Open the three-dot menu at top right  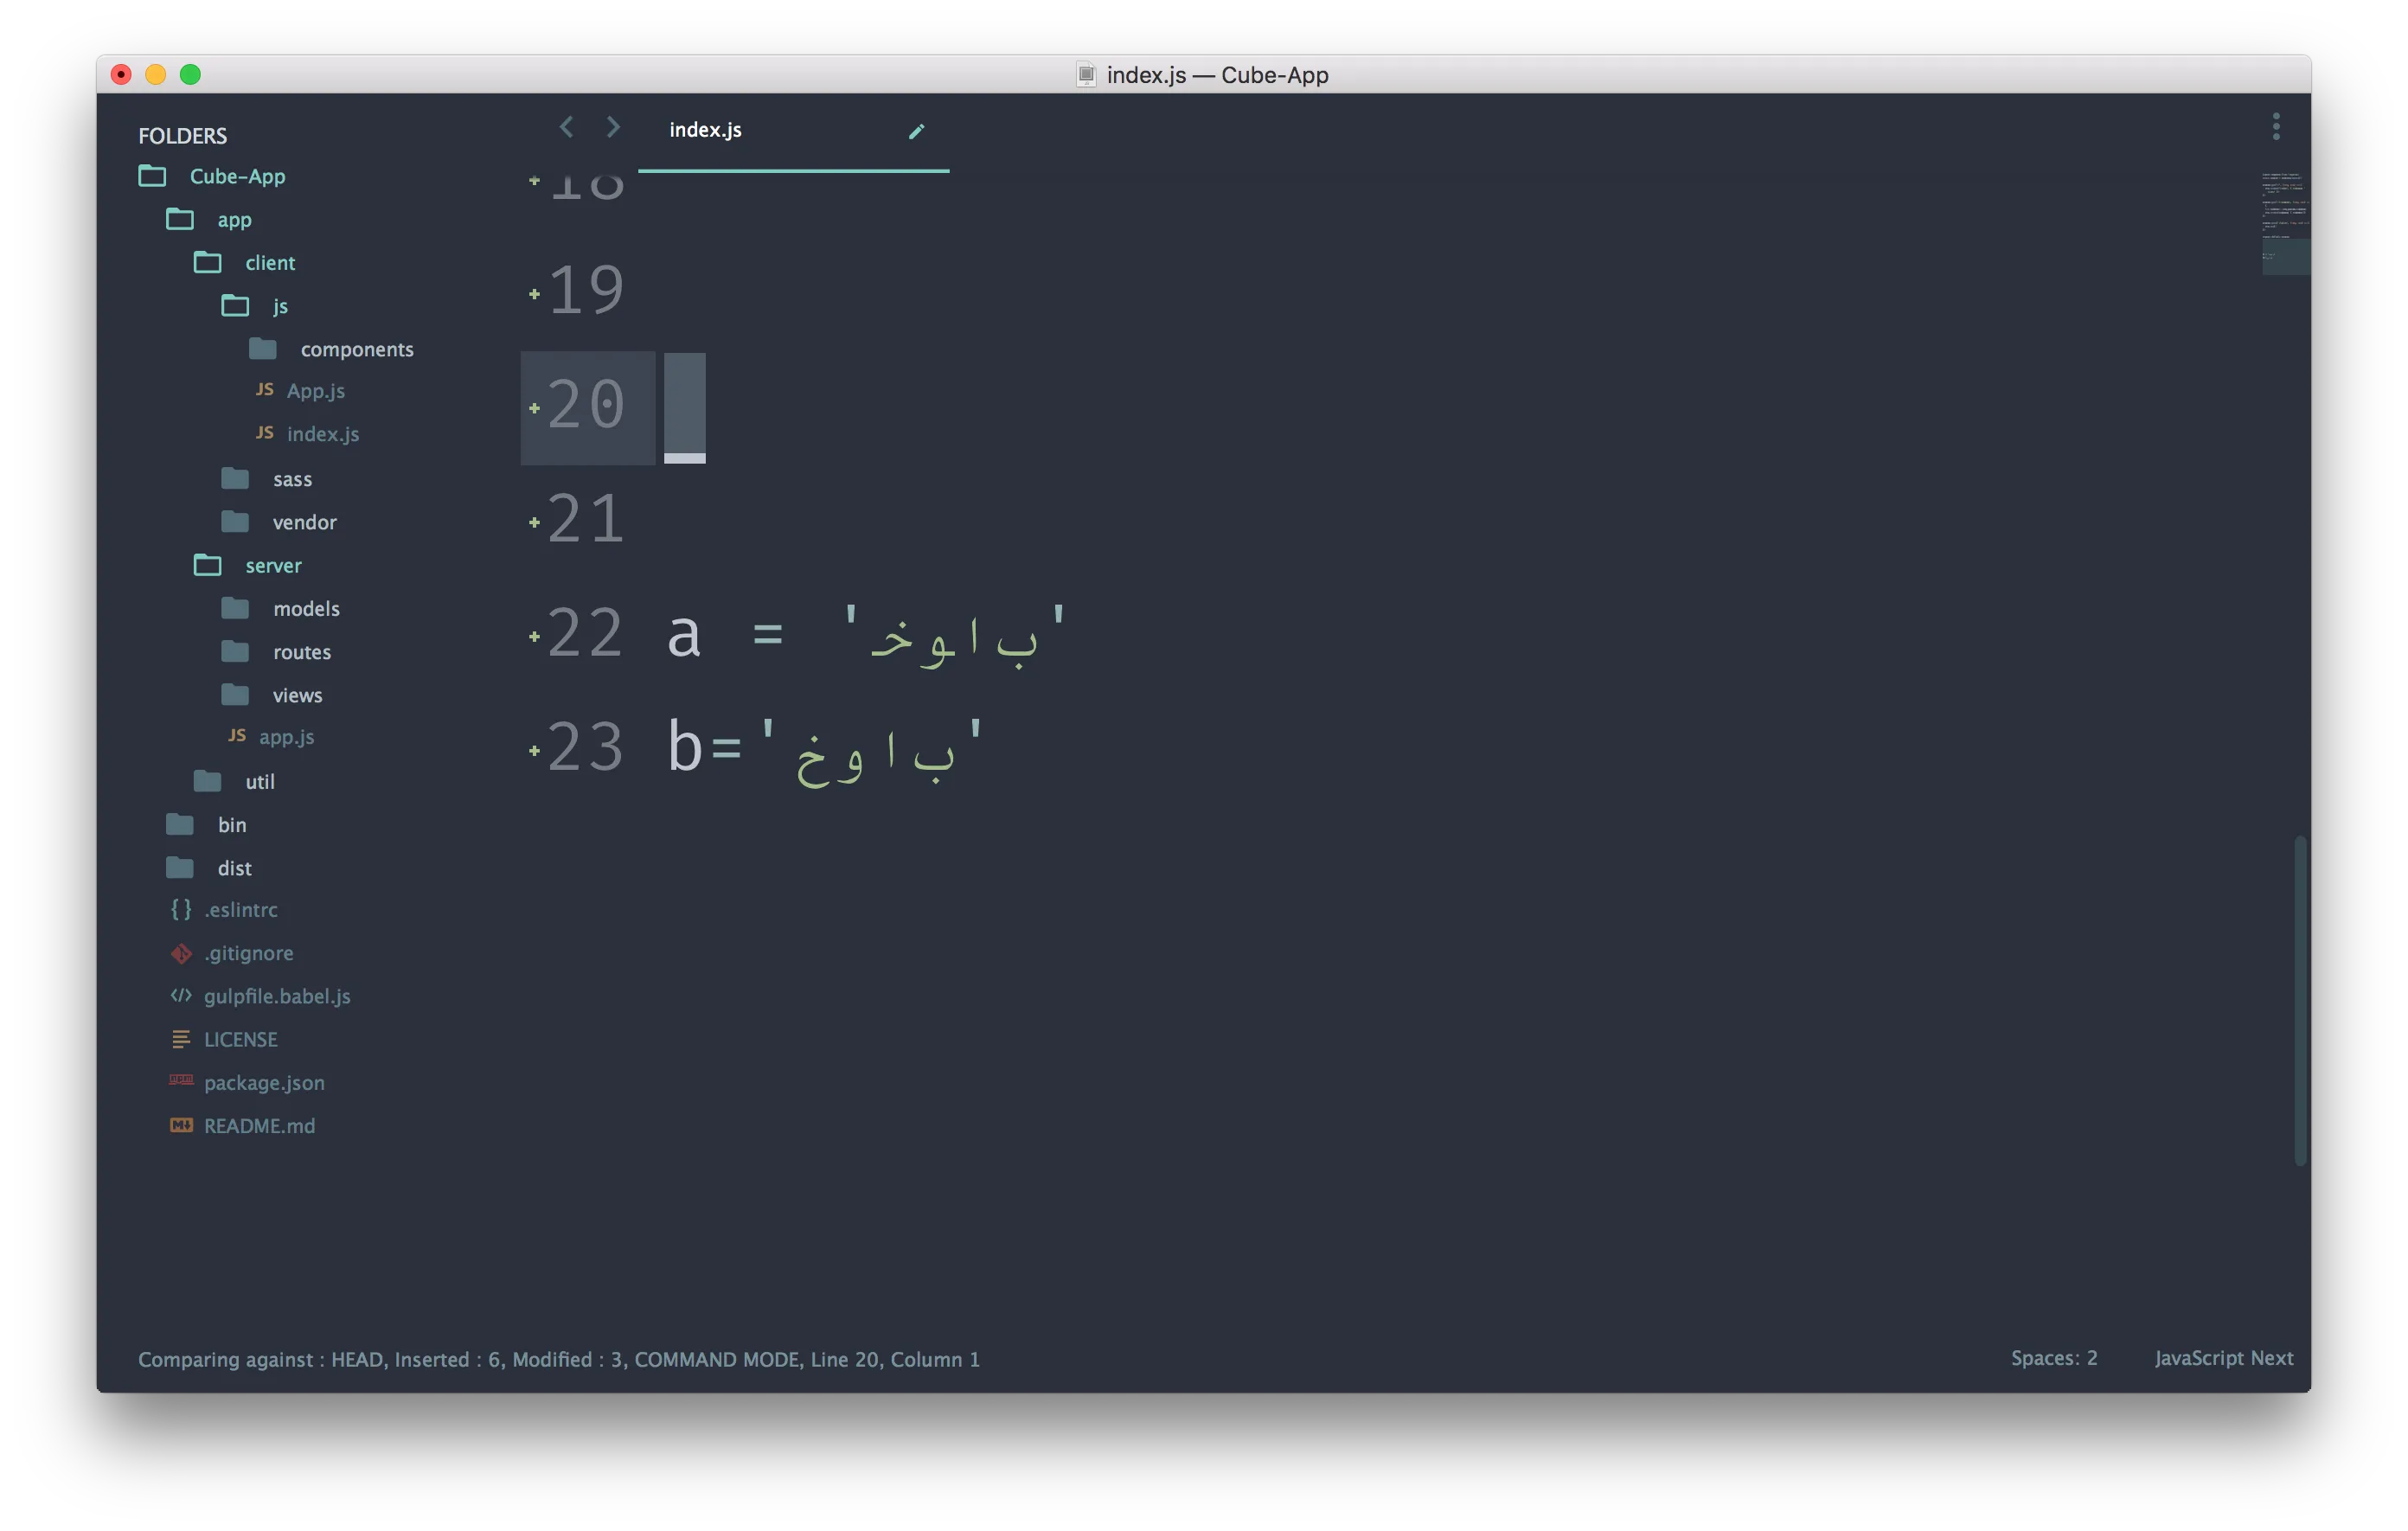(2276, 126)
